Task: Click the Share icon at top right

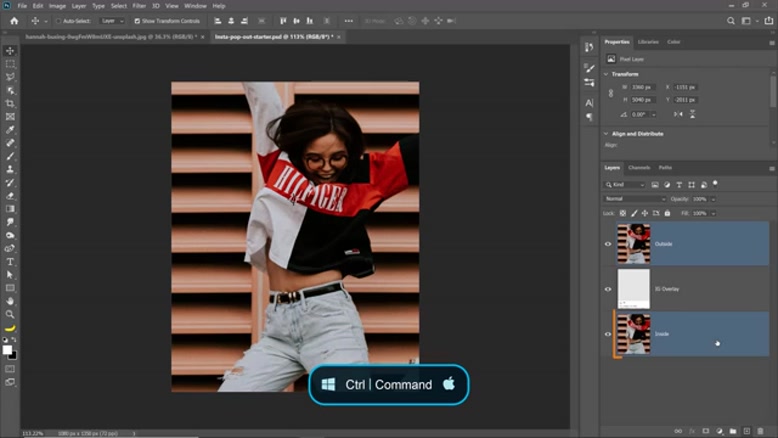Action: (x=769, y=21)
